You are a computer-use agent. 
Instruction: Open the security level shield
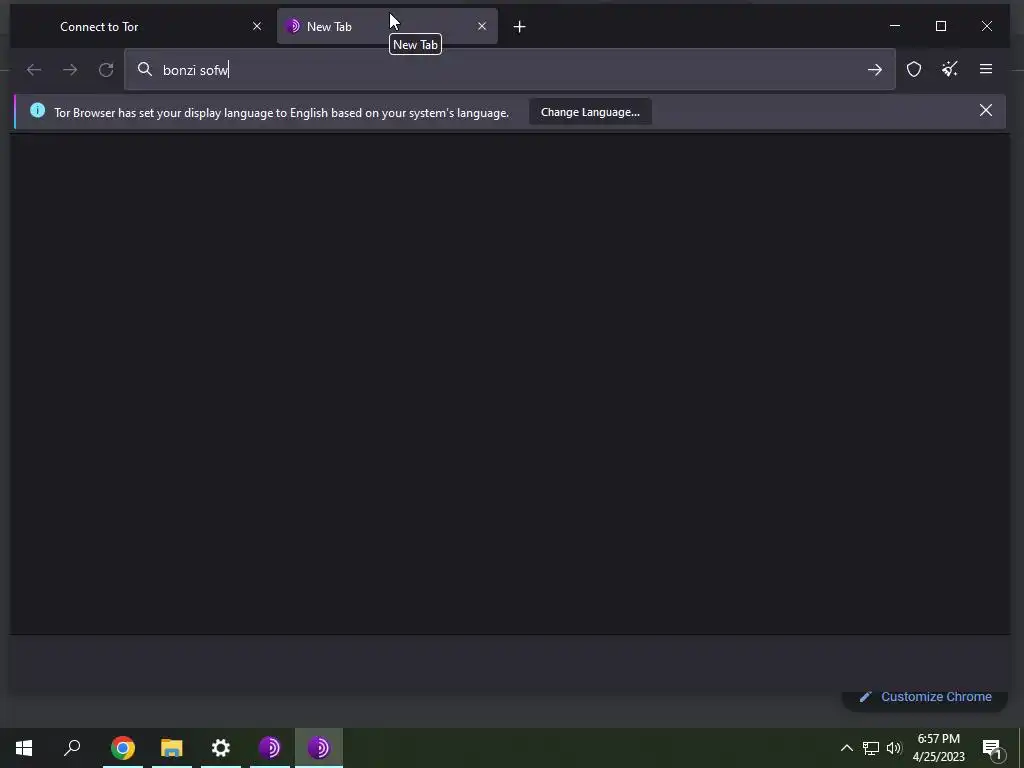click(914, 69)
